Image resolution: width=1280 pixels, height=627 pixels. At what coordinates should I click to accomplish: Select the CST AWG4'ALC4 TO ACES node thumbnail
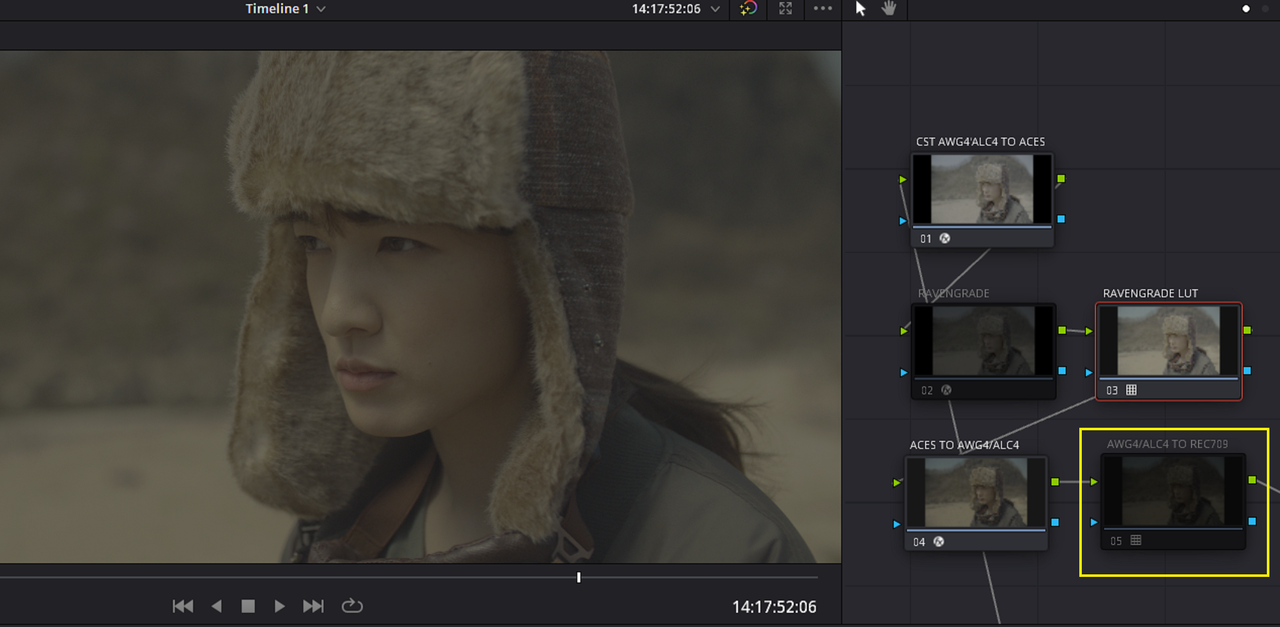pos(982,189)
